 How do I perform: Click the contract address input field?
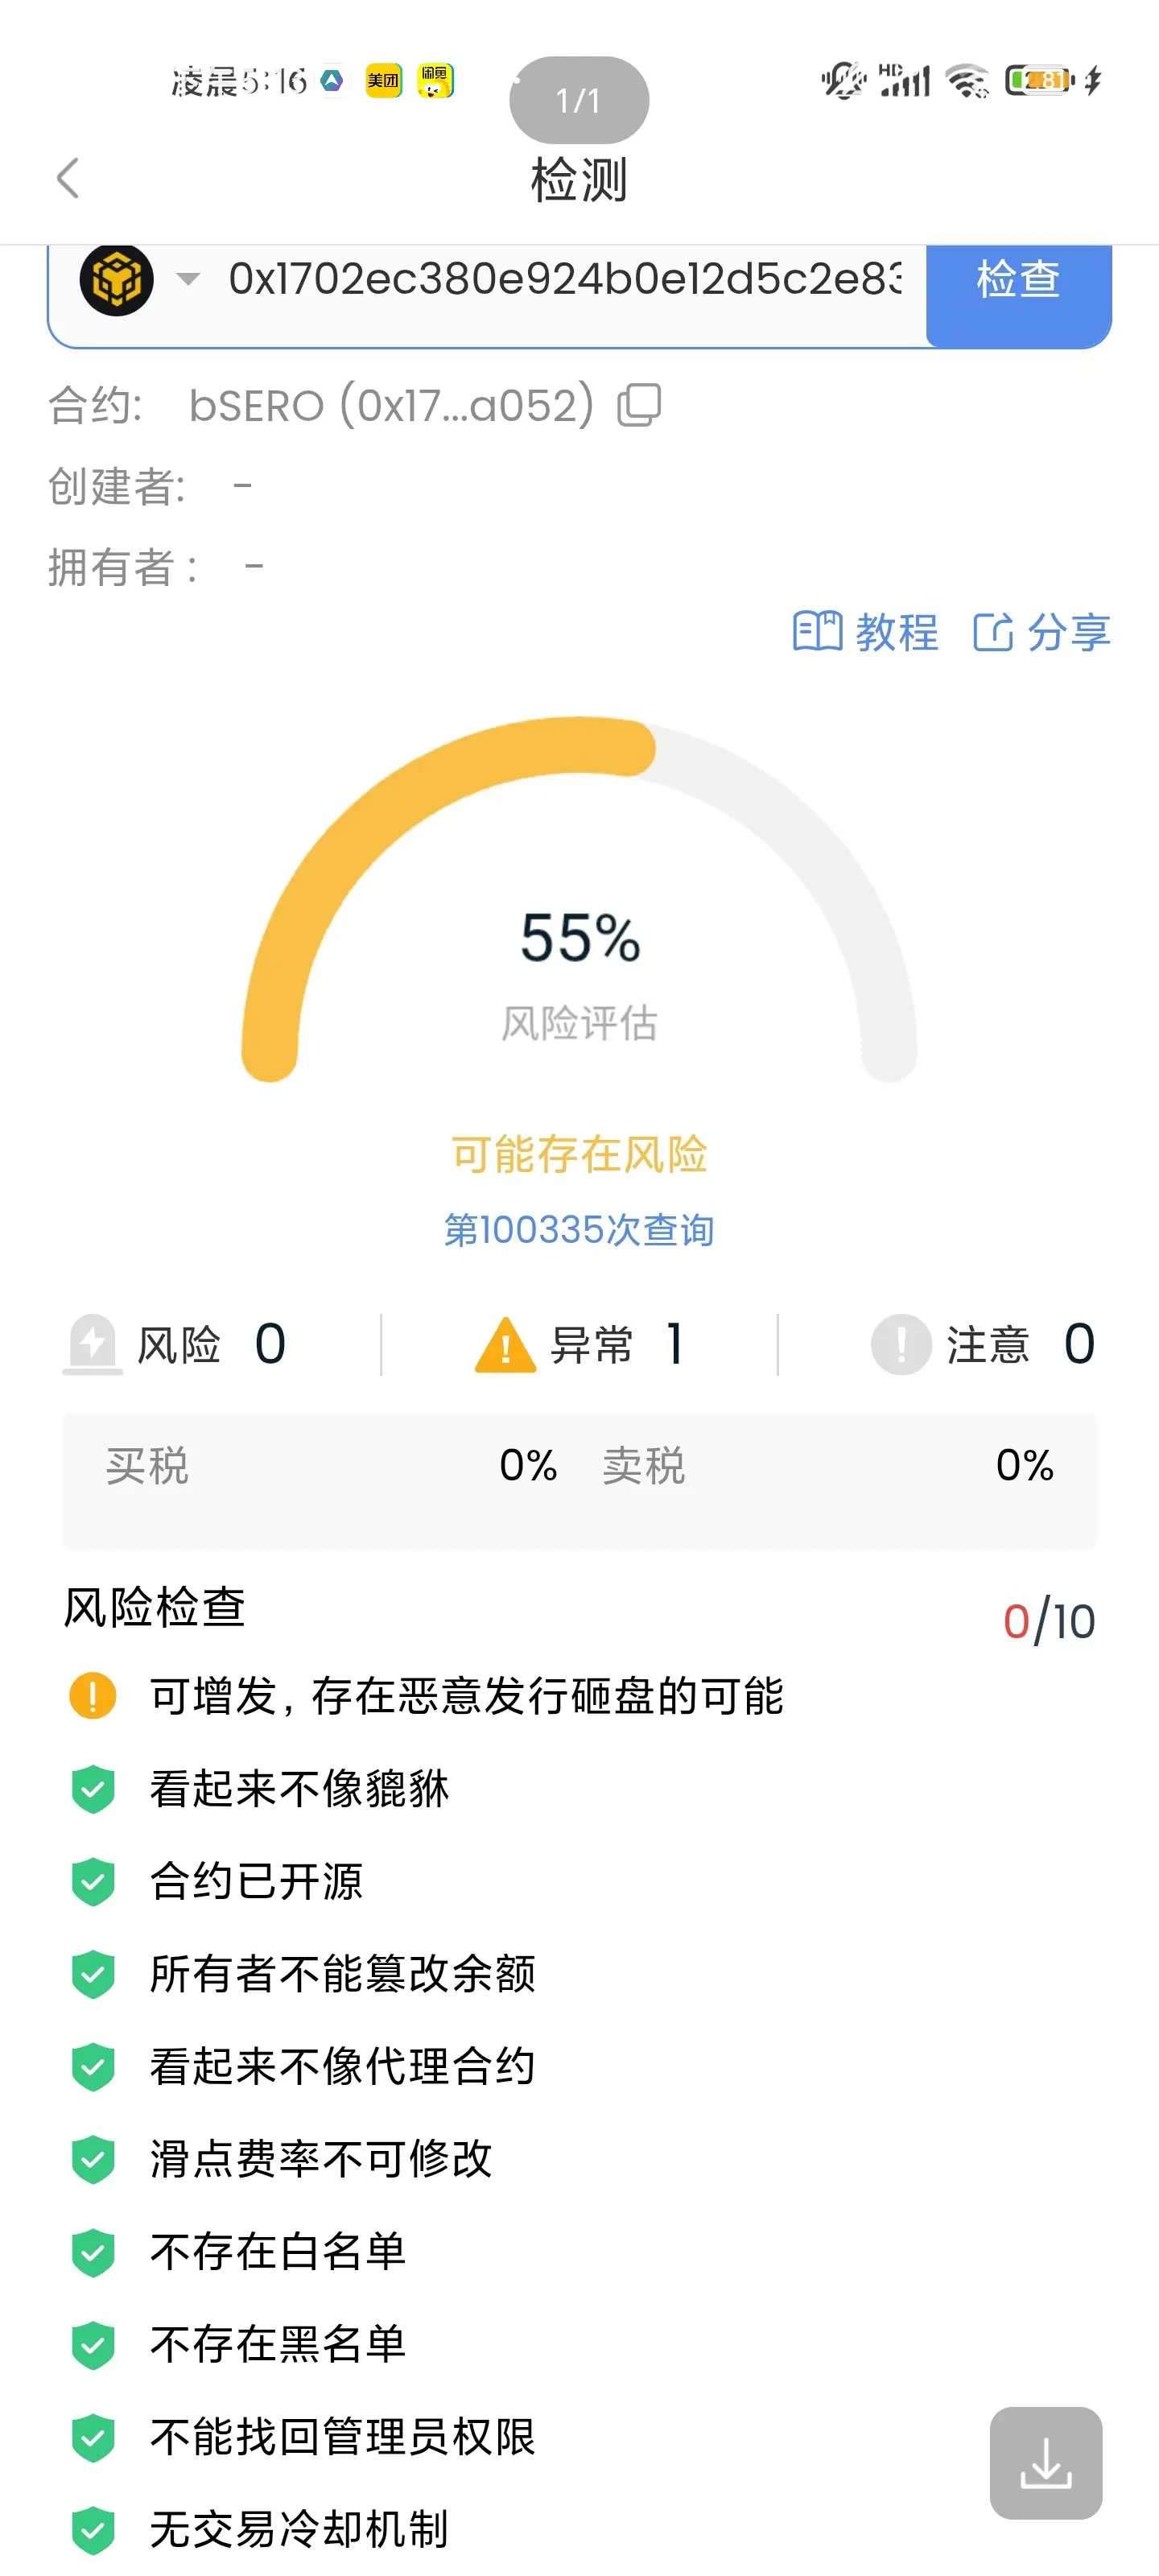[564, 279]
